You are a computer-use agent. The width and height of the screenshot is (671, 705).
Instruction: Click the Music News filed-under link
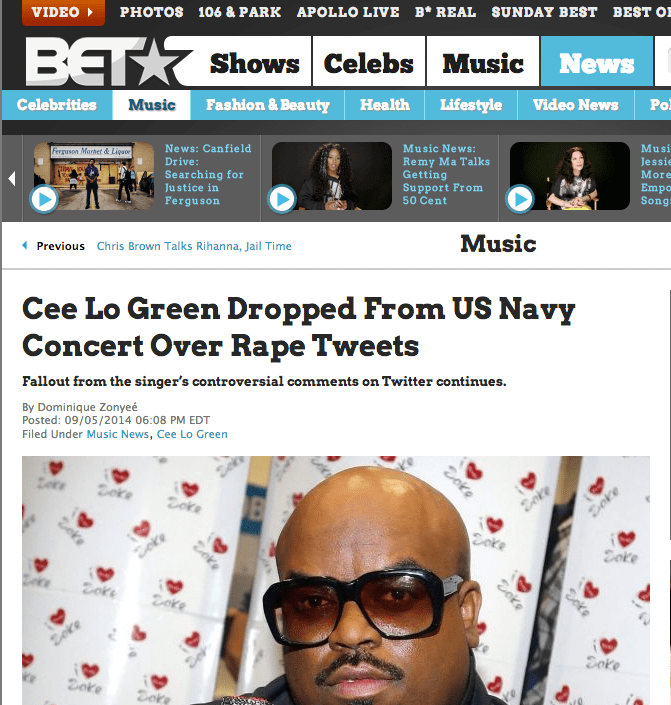click(117, 434)
